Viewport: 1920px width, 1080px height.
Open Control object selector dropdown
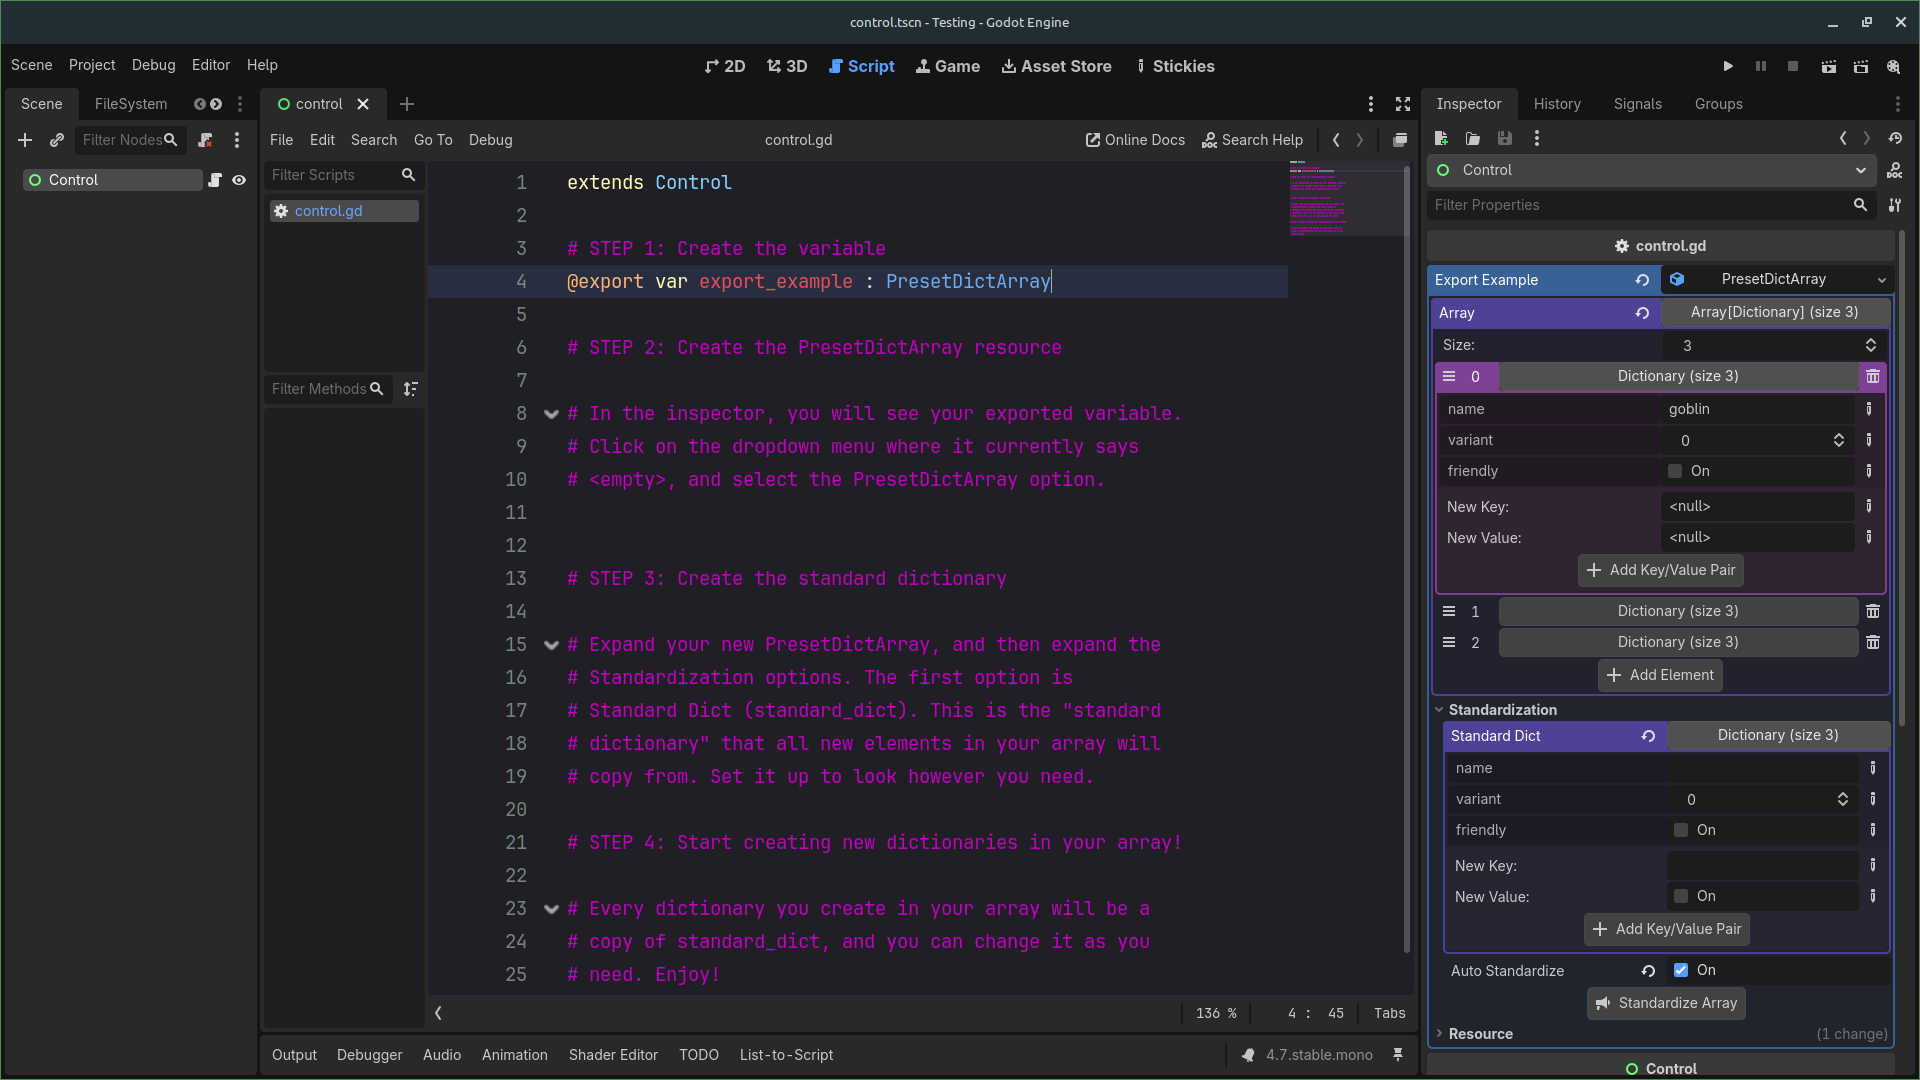click(x=1651, y=171)
